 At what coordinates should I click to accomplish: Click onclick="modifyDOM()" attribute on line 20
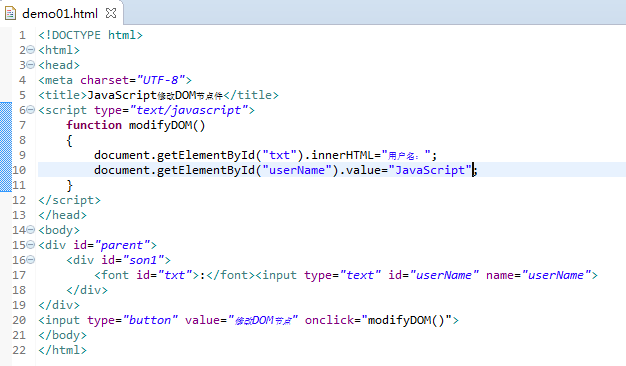point(378,320)
